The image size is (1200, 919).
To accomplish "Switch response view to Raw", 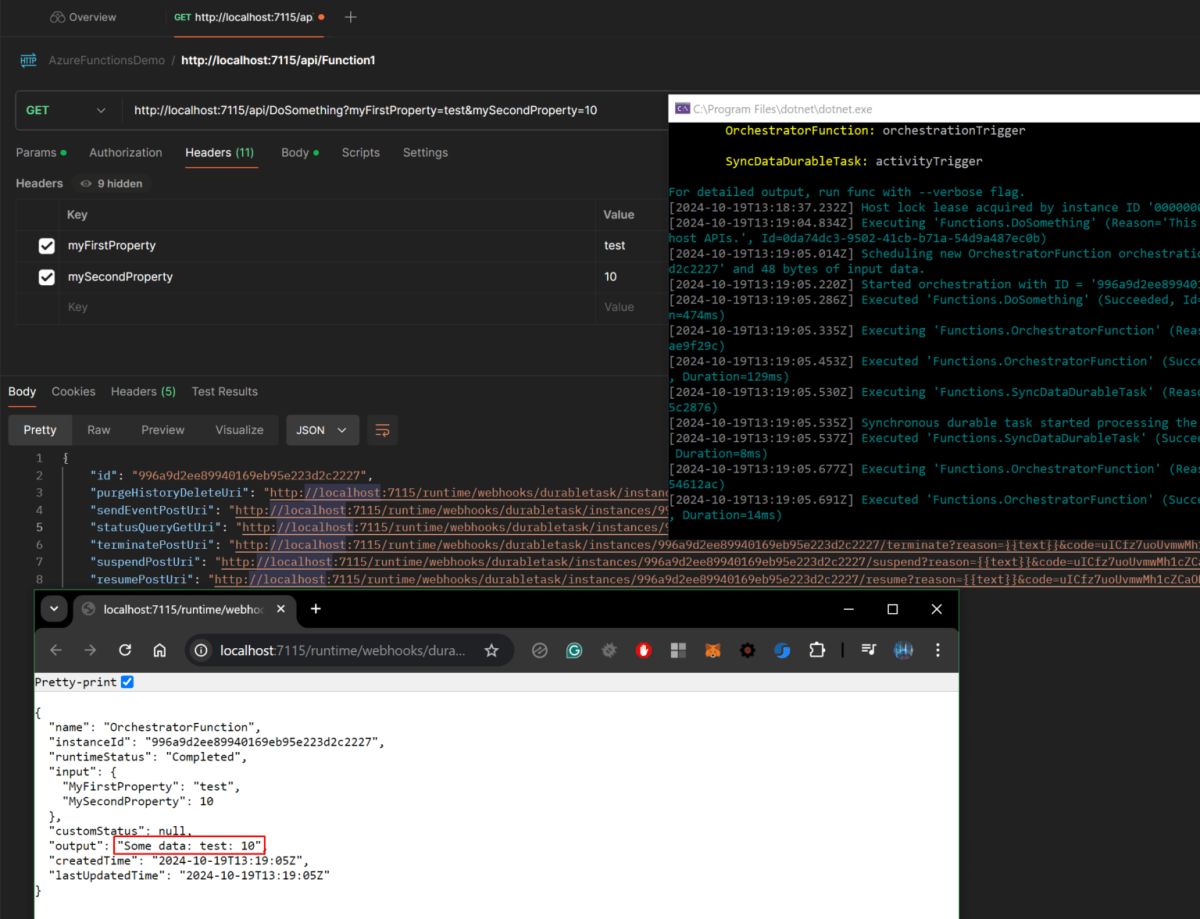I will coord(98,429).
